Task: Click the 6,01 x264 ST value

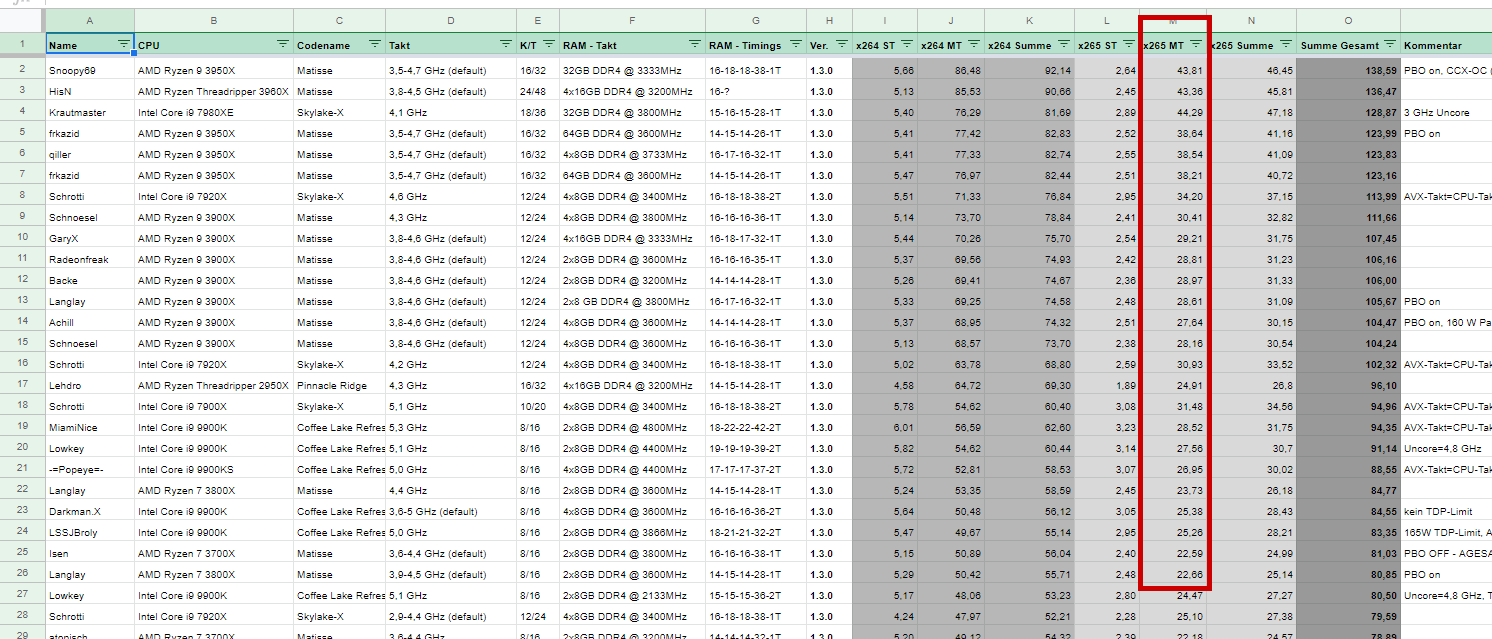Action: [x=885, y=427]
